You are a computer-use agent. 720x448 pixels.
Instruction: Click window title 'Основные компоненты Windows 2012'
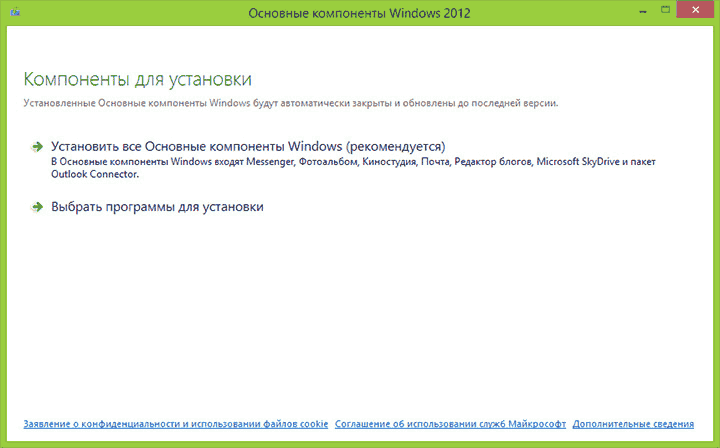coord(360,13)
